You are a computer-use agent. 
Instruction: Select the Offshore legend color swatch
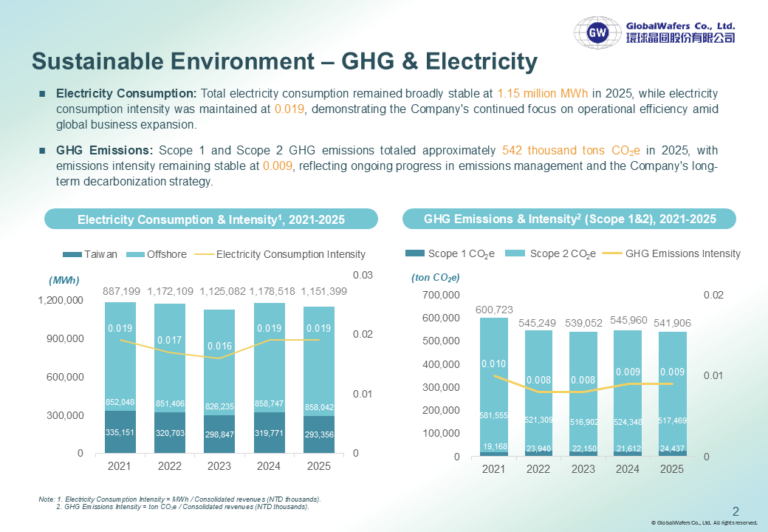(135, 255)
